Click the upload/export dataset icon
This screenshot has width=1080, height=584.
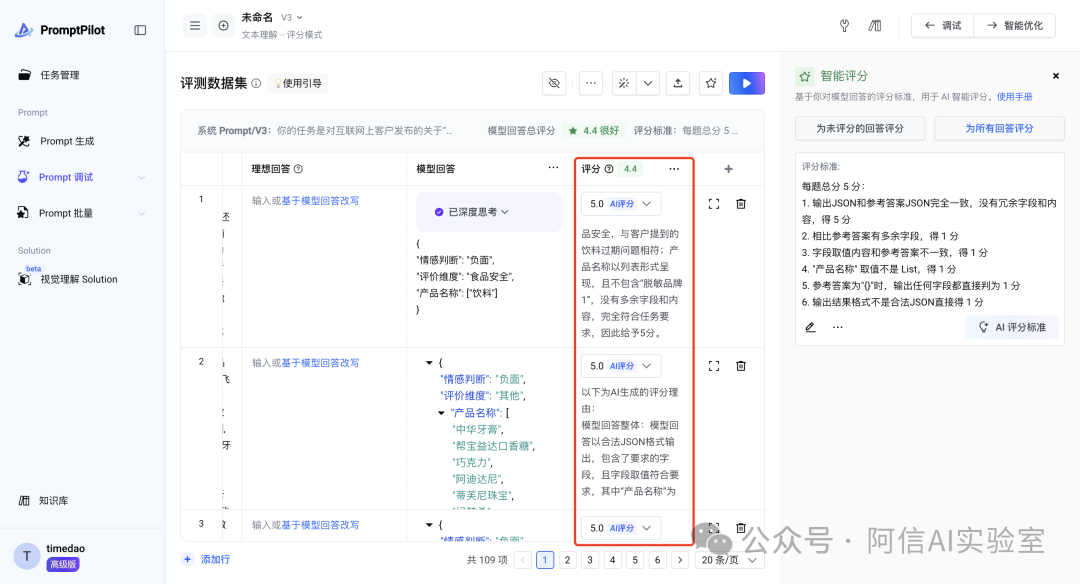point(678,83)
